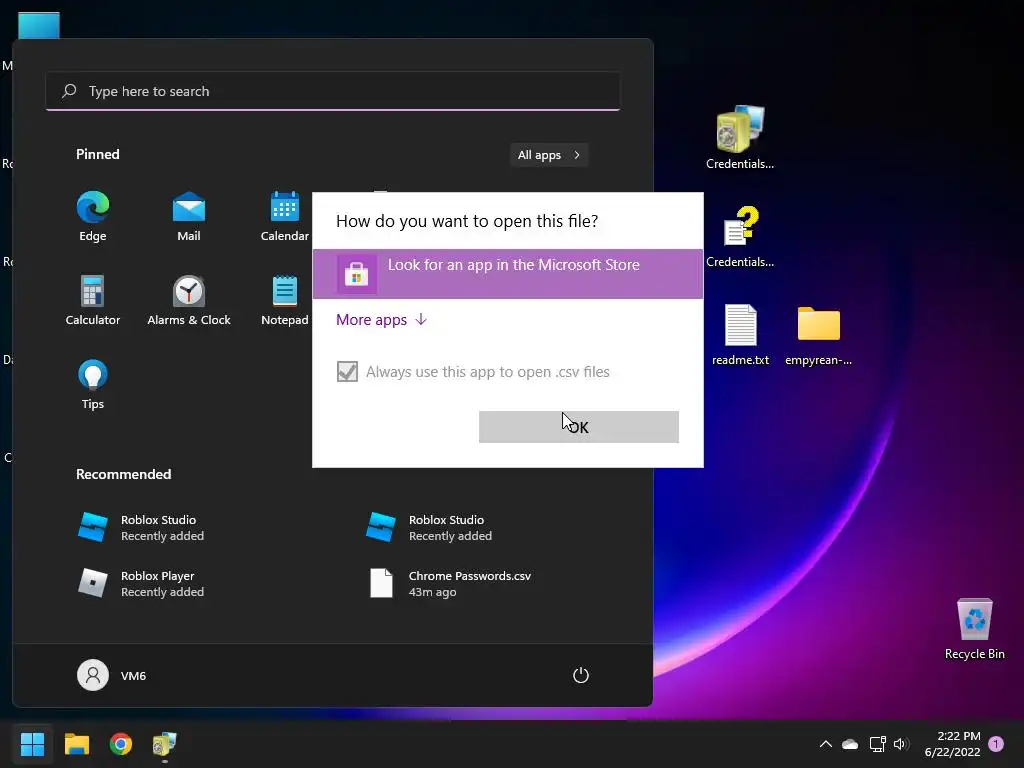Click the network tray icon
This screenshot has height=768, width=1024.
[x=877, y=744]
